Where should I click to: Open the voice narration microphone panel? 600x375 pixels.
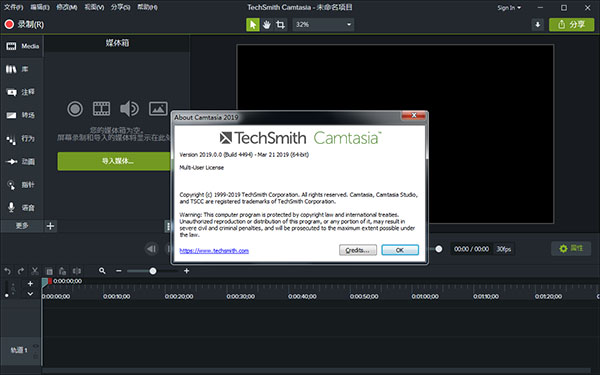tap(22, 207)
